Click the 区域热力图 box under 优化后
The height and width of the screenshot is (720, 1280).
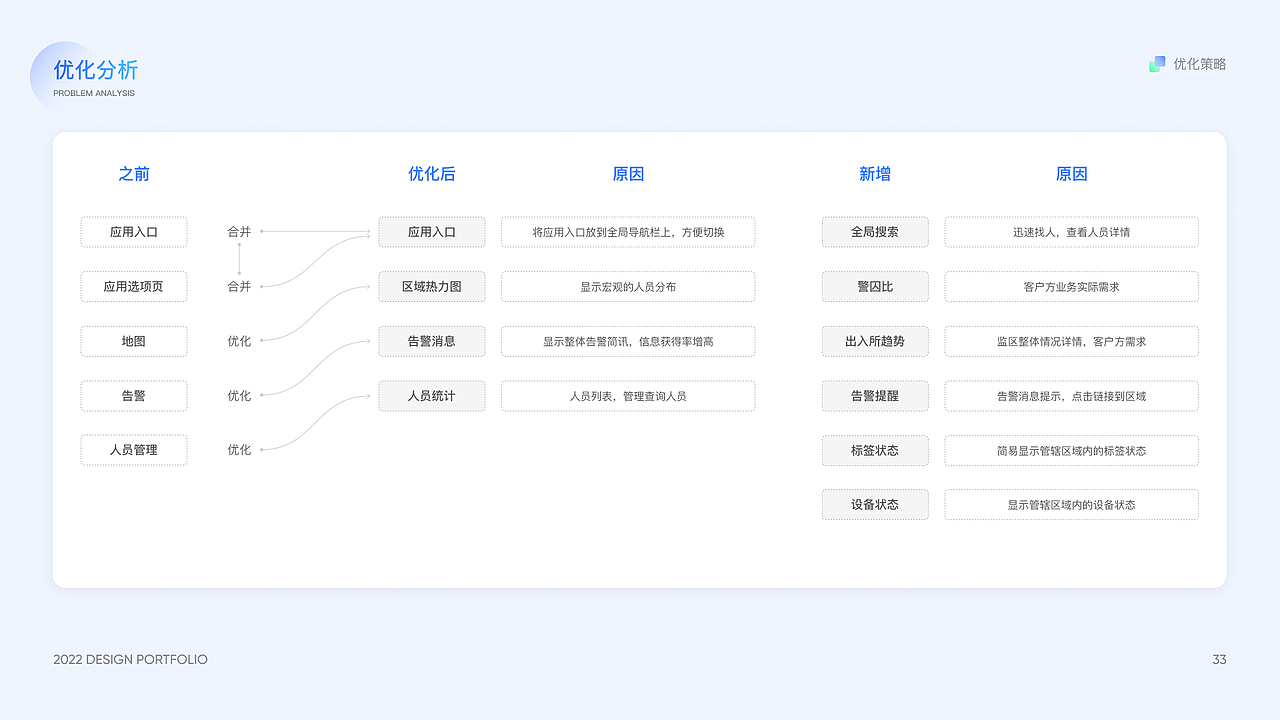click(x=431, y=286)
